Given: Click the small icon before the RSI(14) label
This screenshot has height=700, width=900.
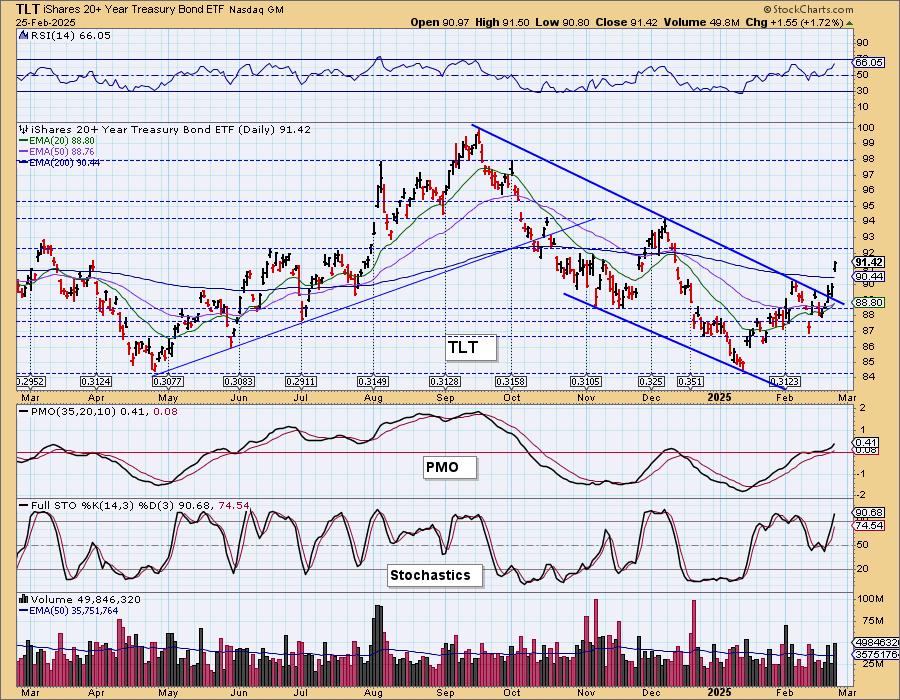Looking at the screenshot, I should tap(24, 36).
